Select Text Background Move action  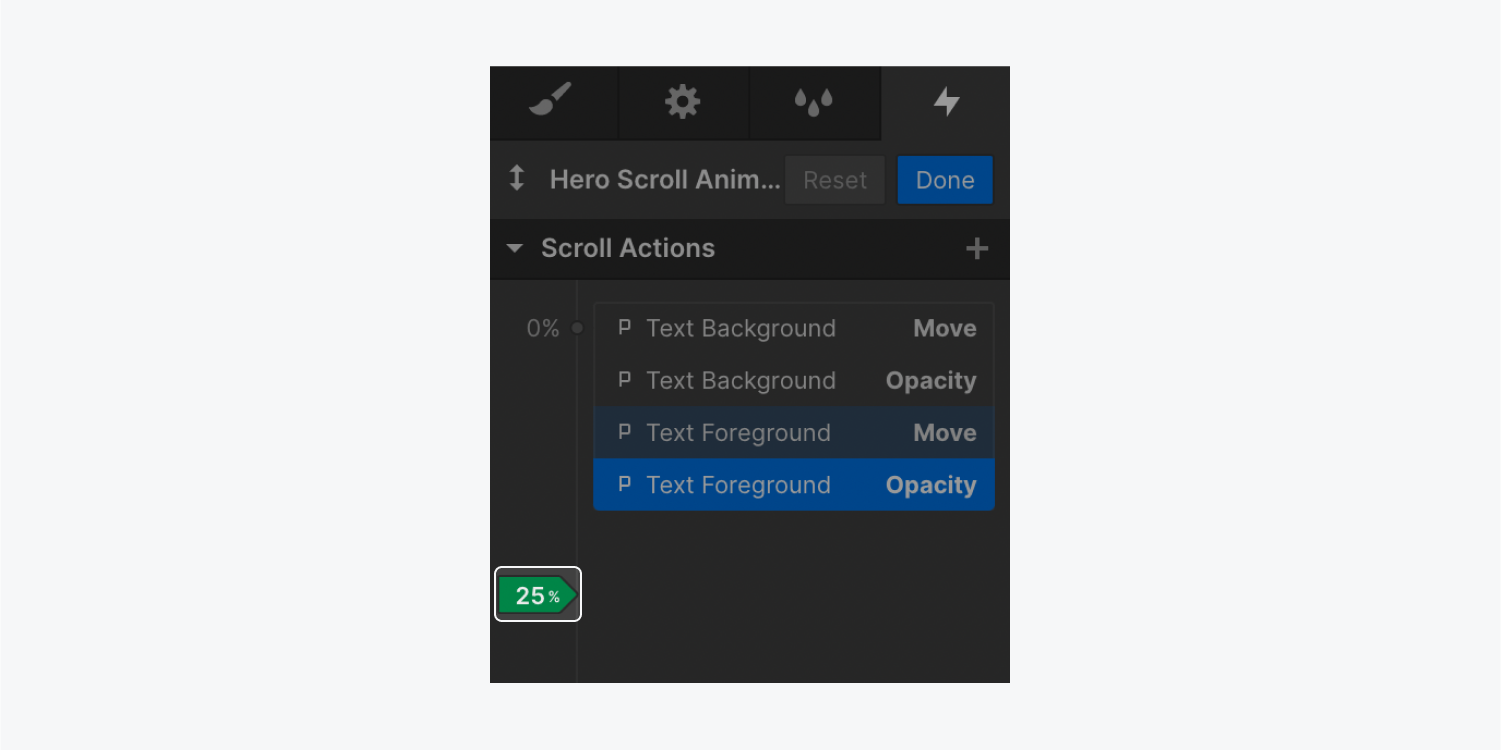[794, 329]
